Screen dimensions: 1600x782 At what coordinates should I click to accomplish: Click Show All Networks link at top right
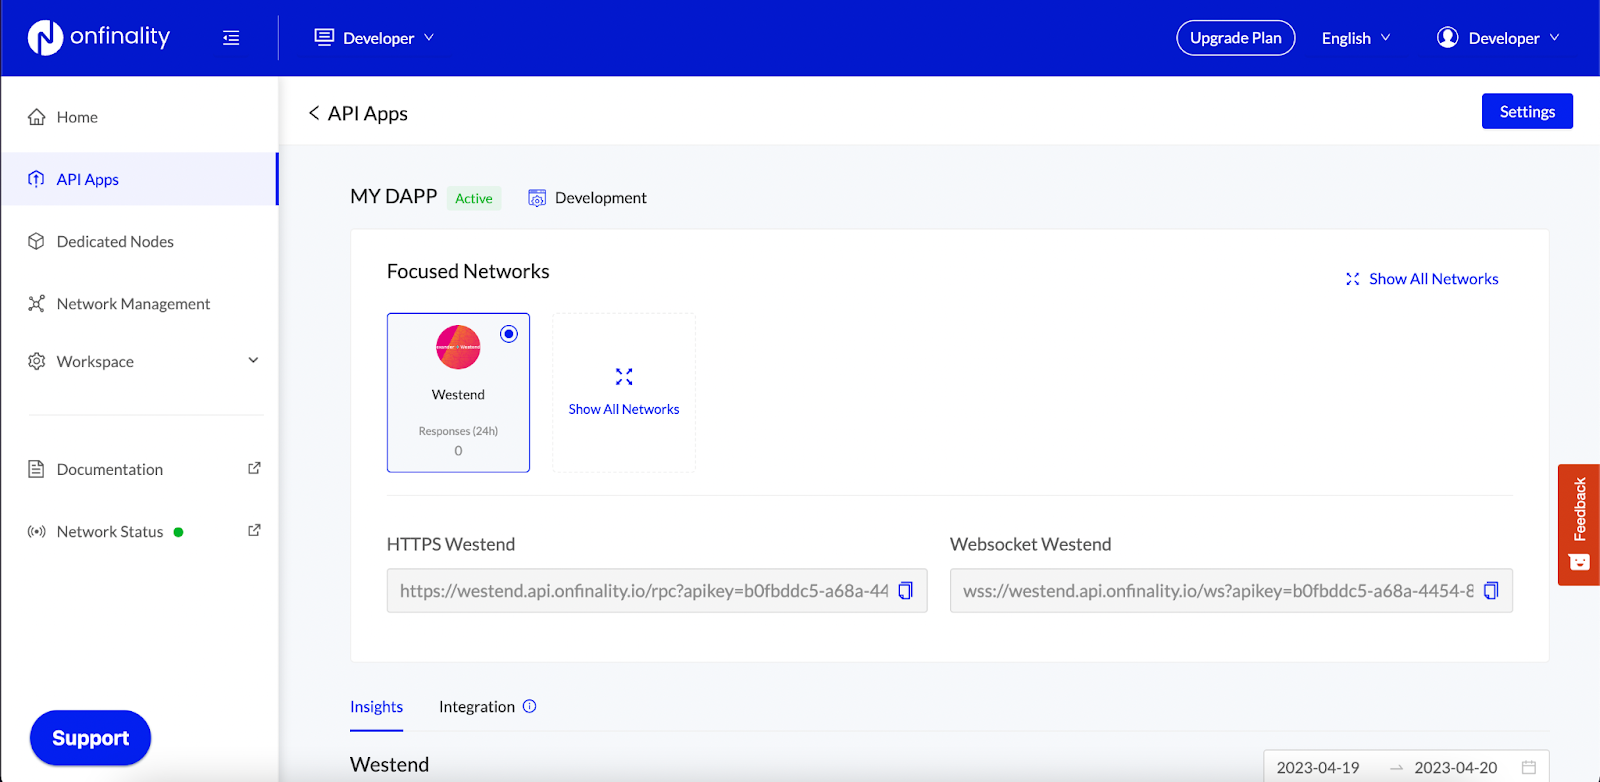[1422, 279]
